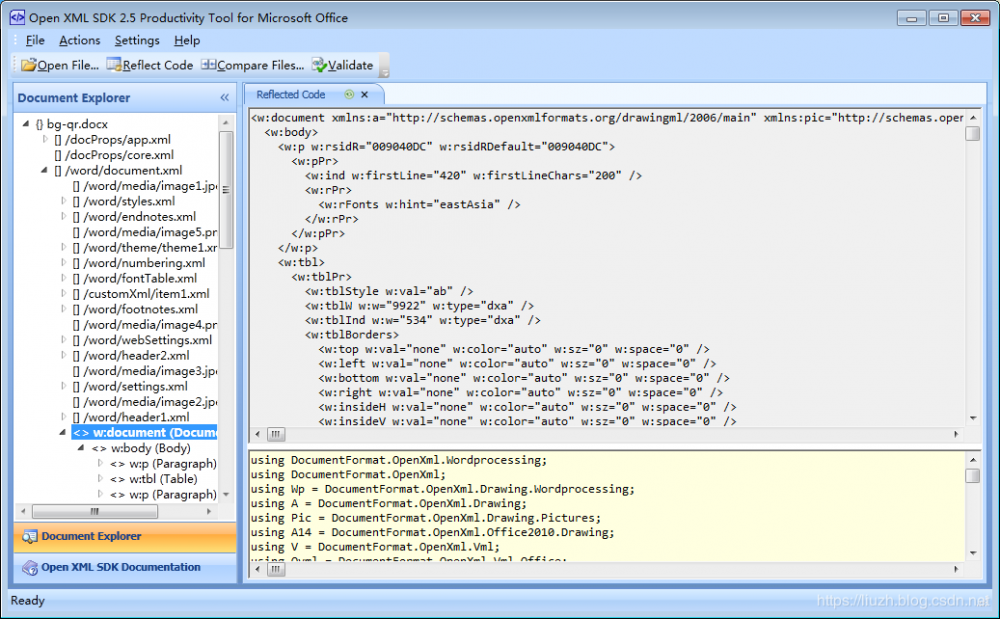The width and height of the screenshot is (1000, 619).
Task: Close the Reflected Code tab
Action: [x=365, y=94]
